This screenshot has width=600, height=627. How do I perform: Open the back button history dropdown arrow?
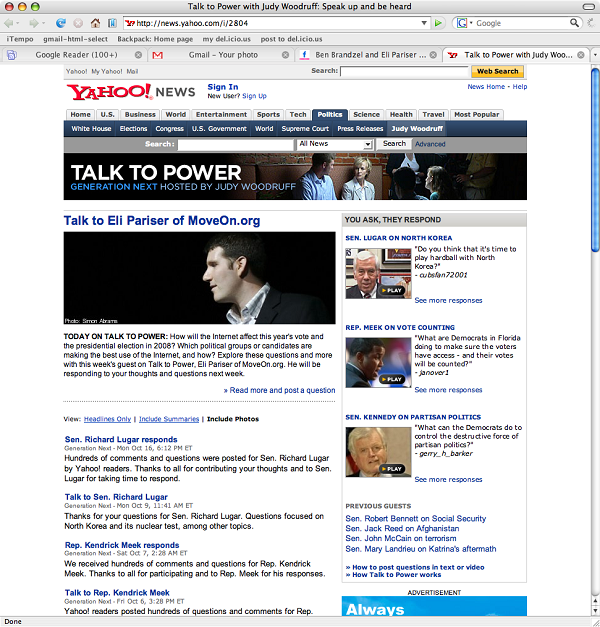click(x=18, y=23)
